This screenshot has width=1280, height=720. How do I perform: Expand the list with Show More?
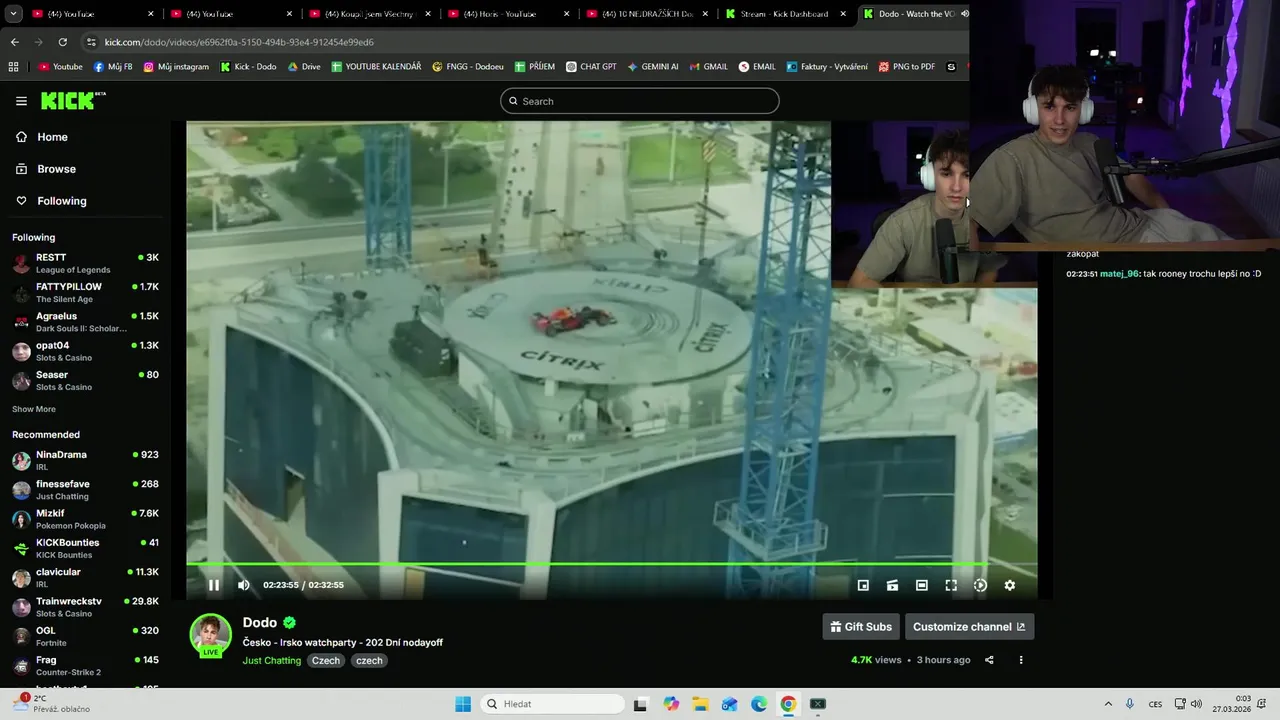(x=34, y=409)
